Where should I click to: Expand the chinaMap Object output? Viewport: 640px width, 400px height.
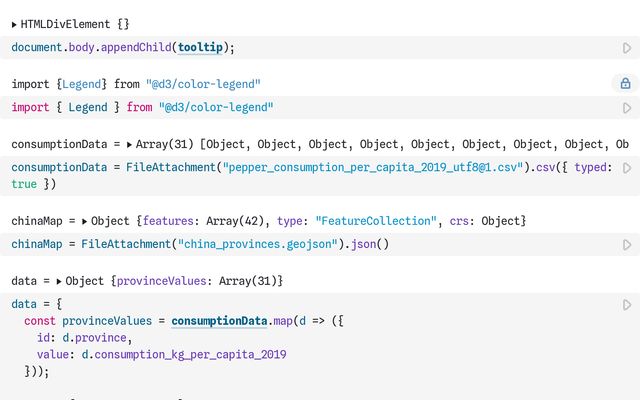click(x=84, y=221)
